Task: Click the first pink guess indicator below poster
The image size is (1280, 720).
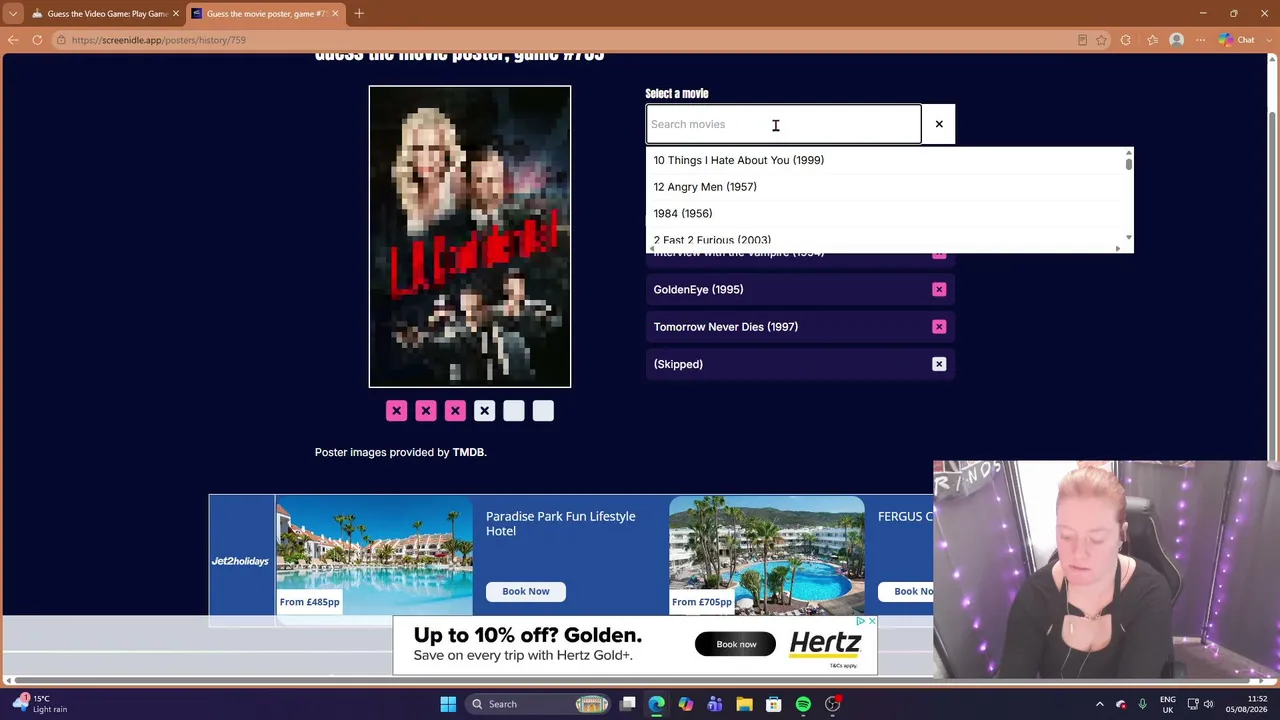Action: (x=396, y=411)
